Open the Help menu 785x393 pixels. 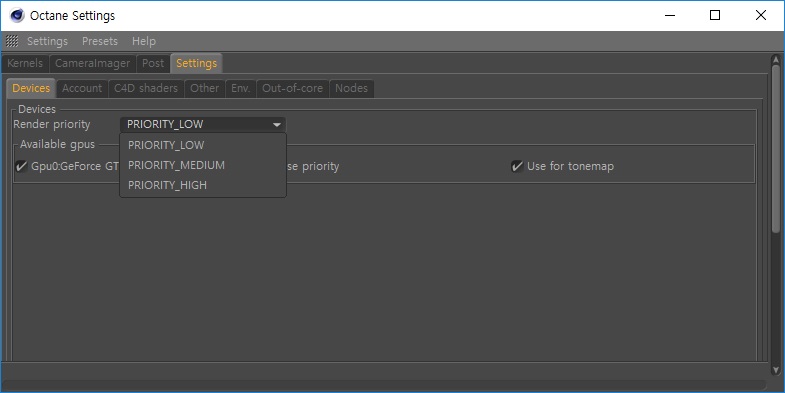click(144, 41)
